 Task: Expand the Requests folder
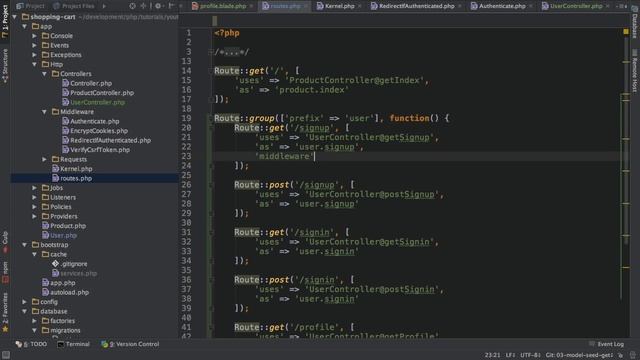tap(44, 159)
